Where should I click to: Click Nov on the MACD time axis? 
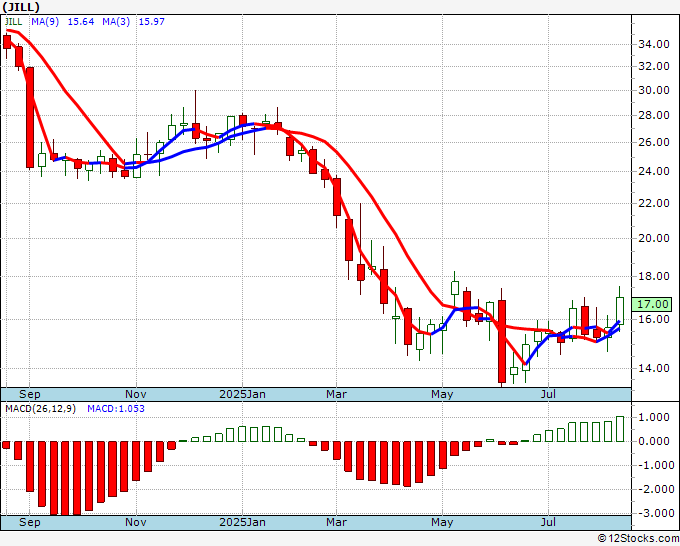coord(136,522)
